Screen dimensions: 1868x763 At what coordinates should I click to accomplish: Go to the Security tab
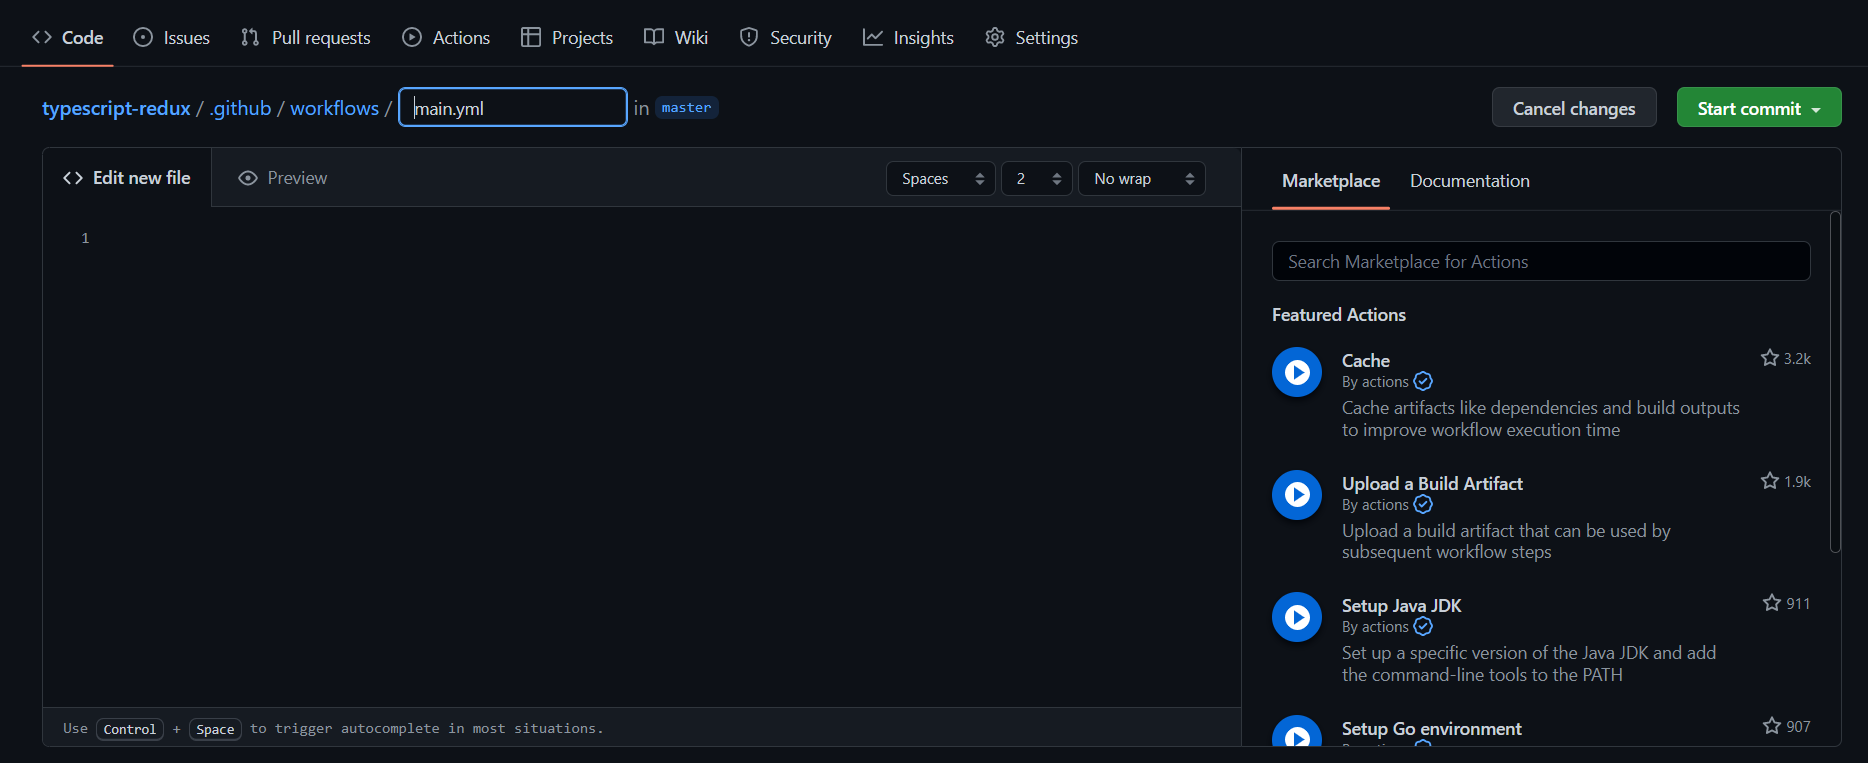pos(785,38)
